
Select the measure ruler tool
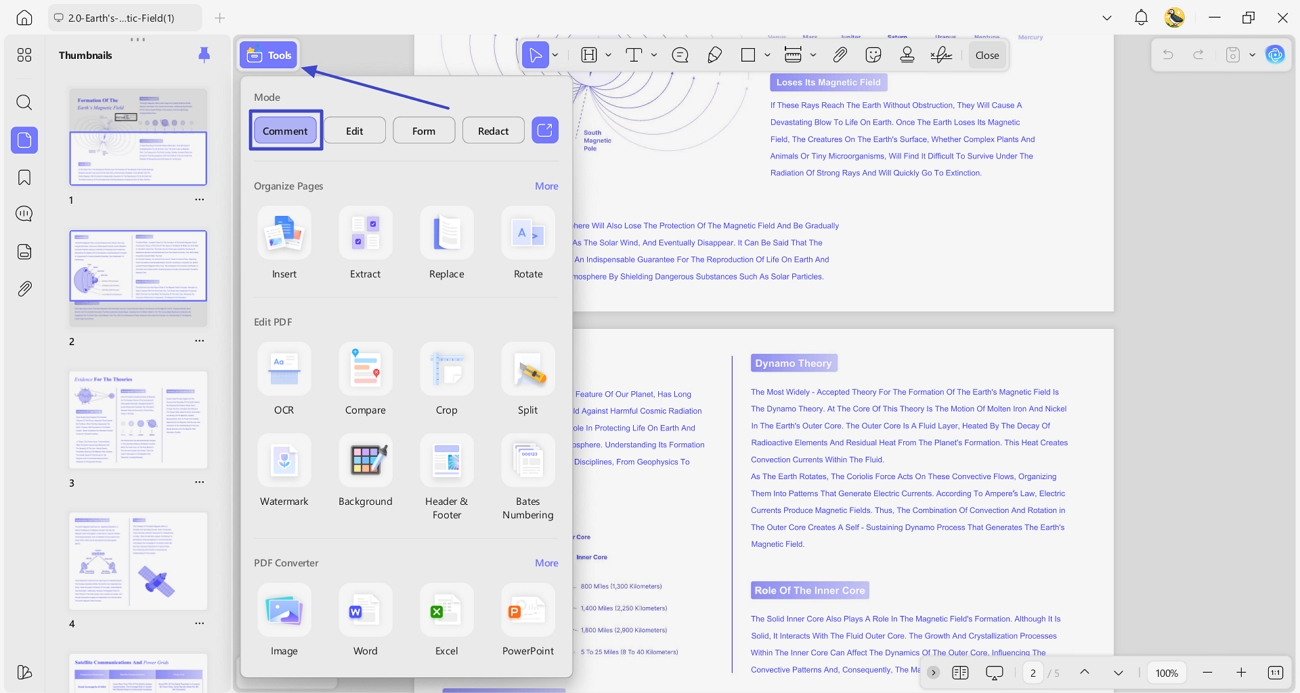pyautogui.click(x=793, y=55)
